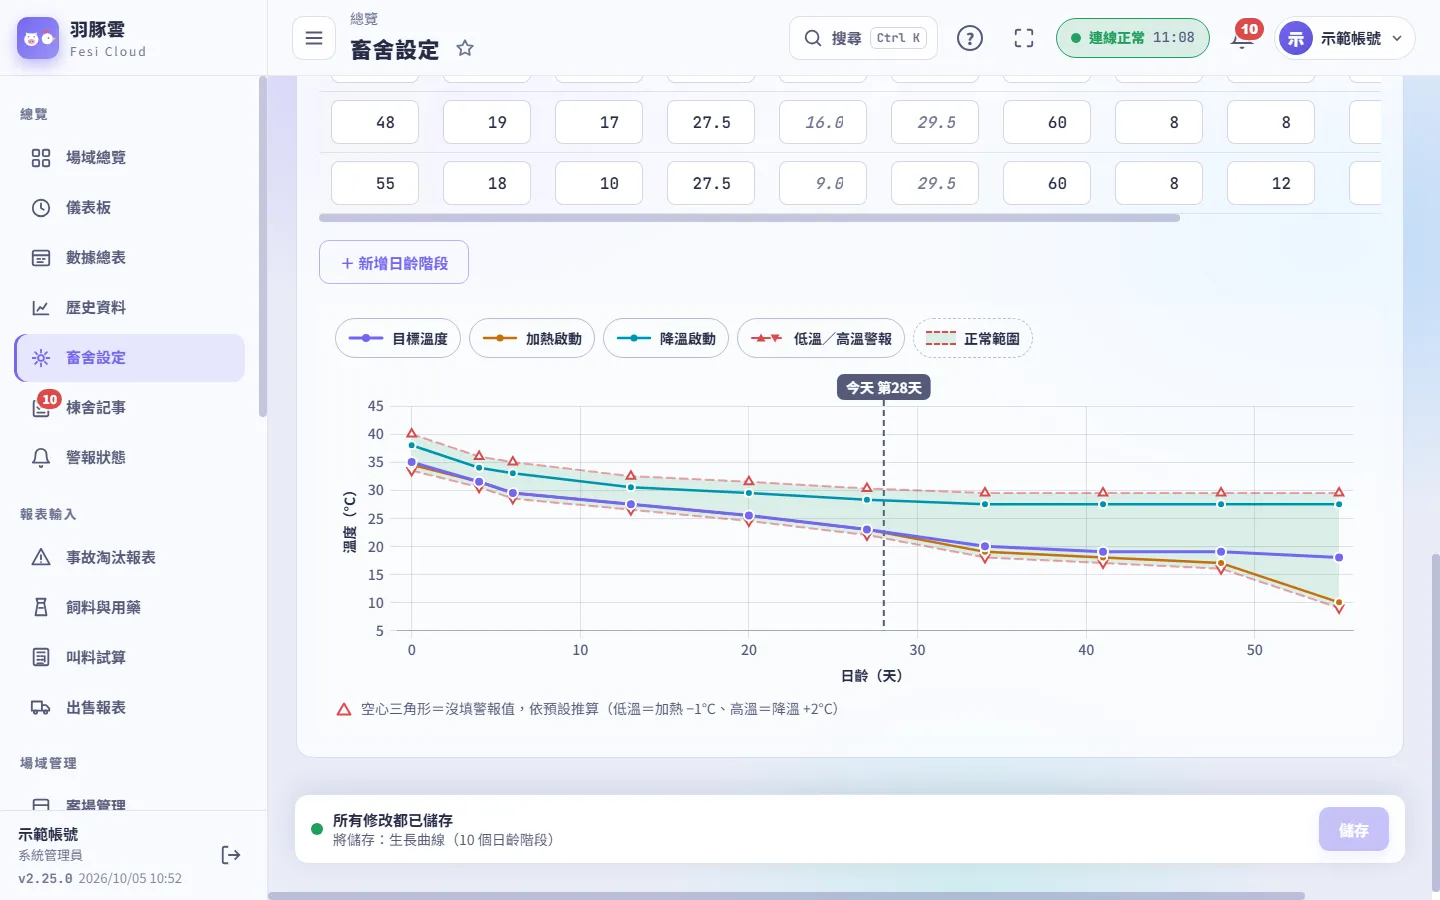Log out using the sidebar exit icon
The height and width of the screenshot is (900, 1440).
231,855
